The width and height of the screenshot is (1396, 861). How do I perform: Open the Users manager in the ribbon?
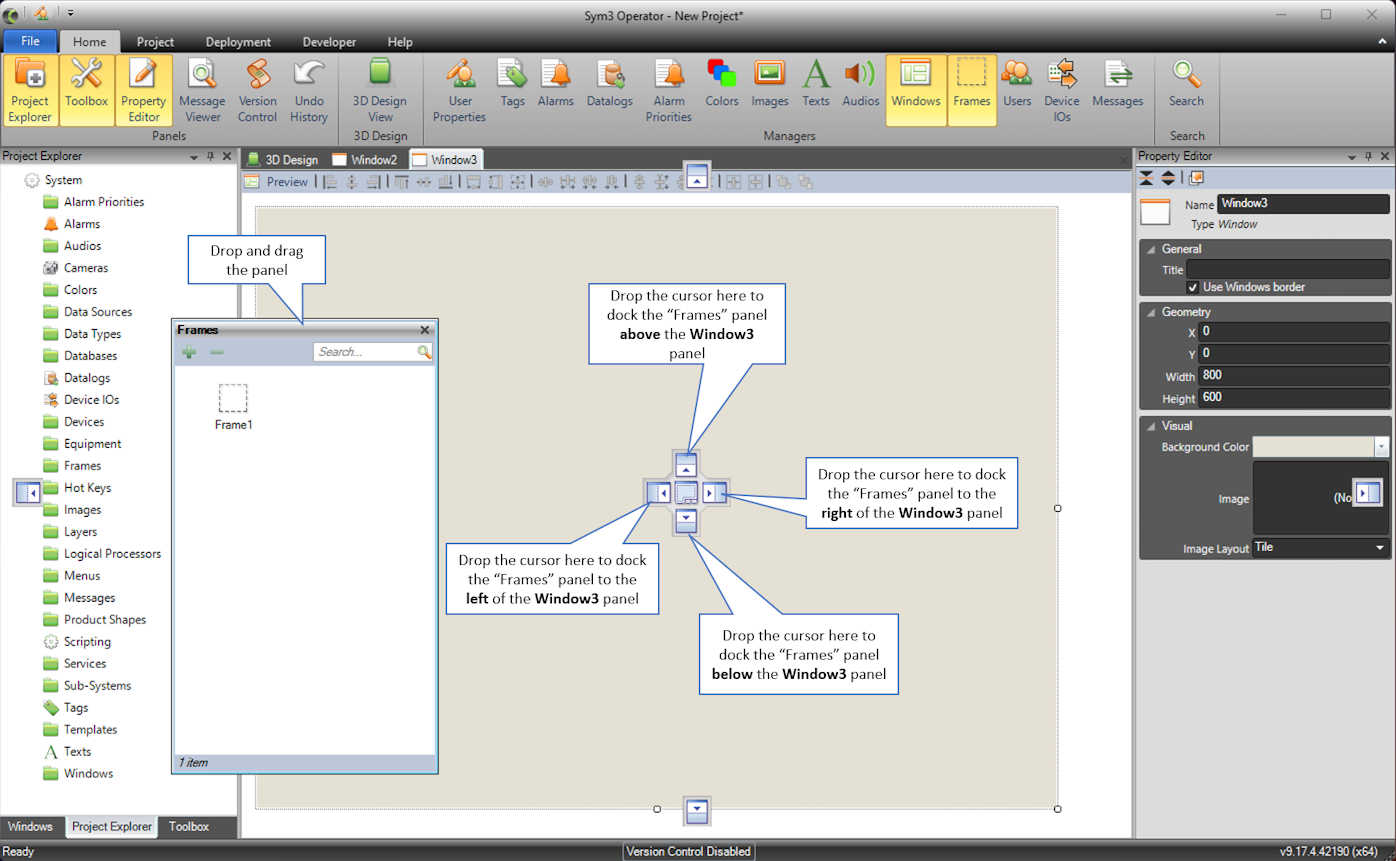[x=1017, y=84]
